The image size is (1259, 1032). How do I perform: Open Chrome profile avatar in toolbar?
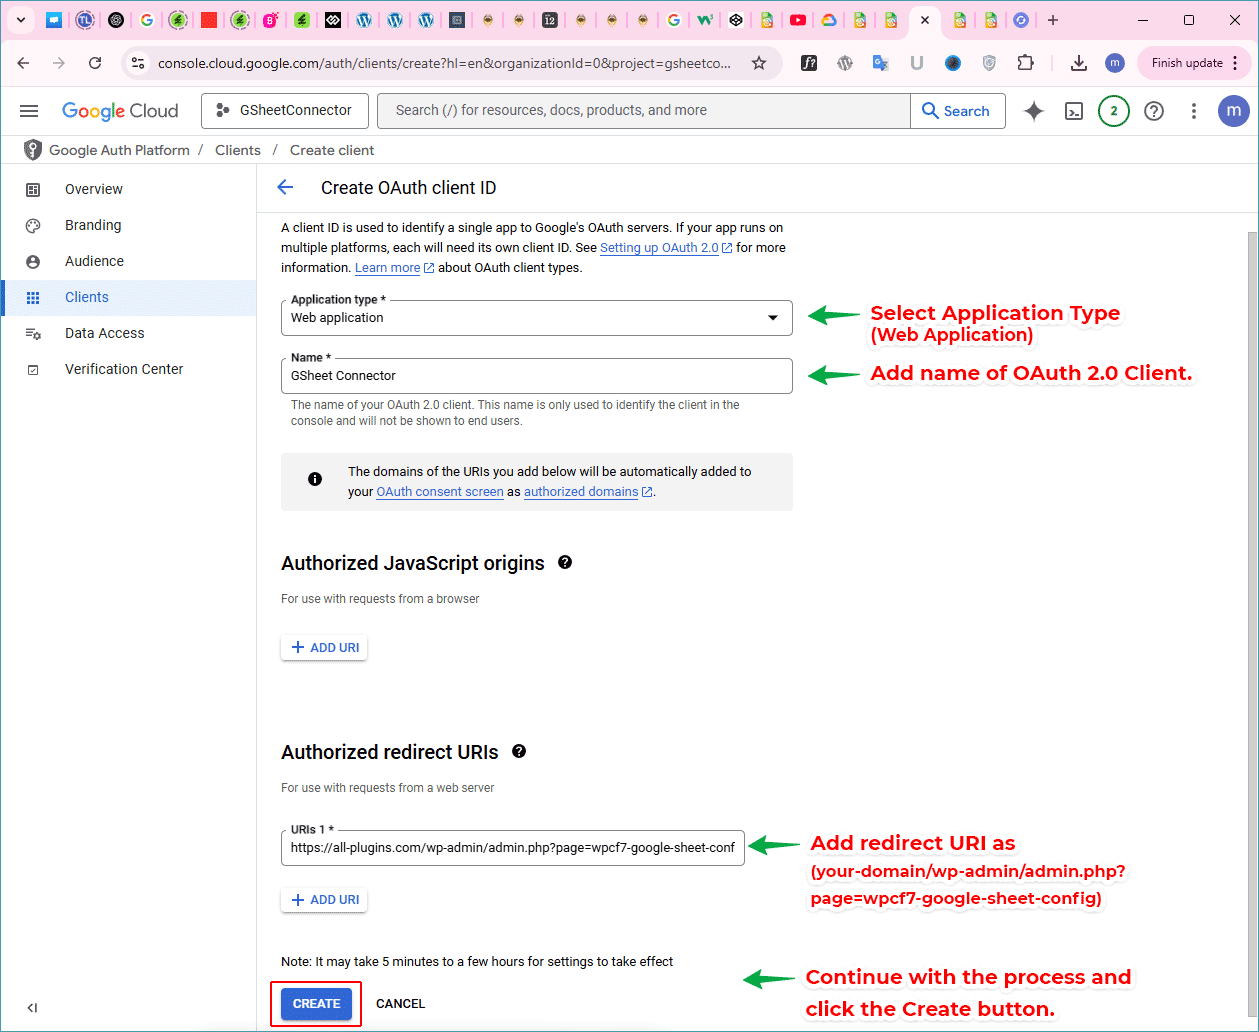[1114, 63]
